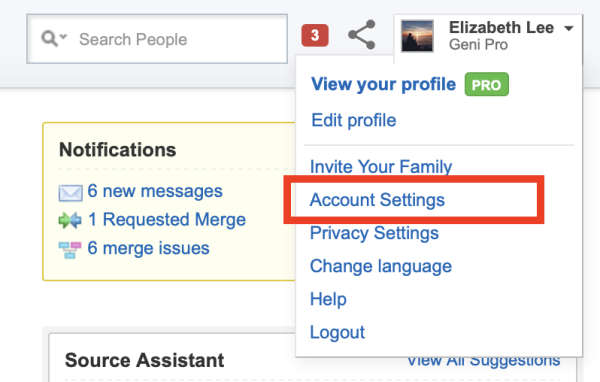Expand the search type dropdown arrow
This screenshot has width=600, height=382.
pos(64,37)
